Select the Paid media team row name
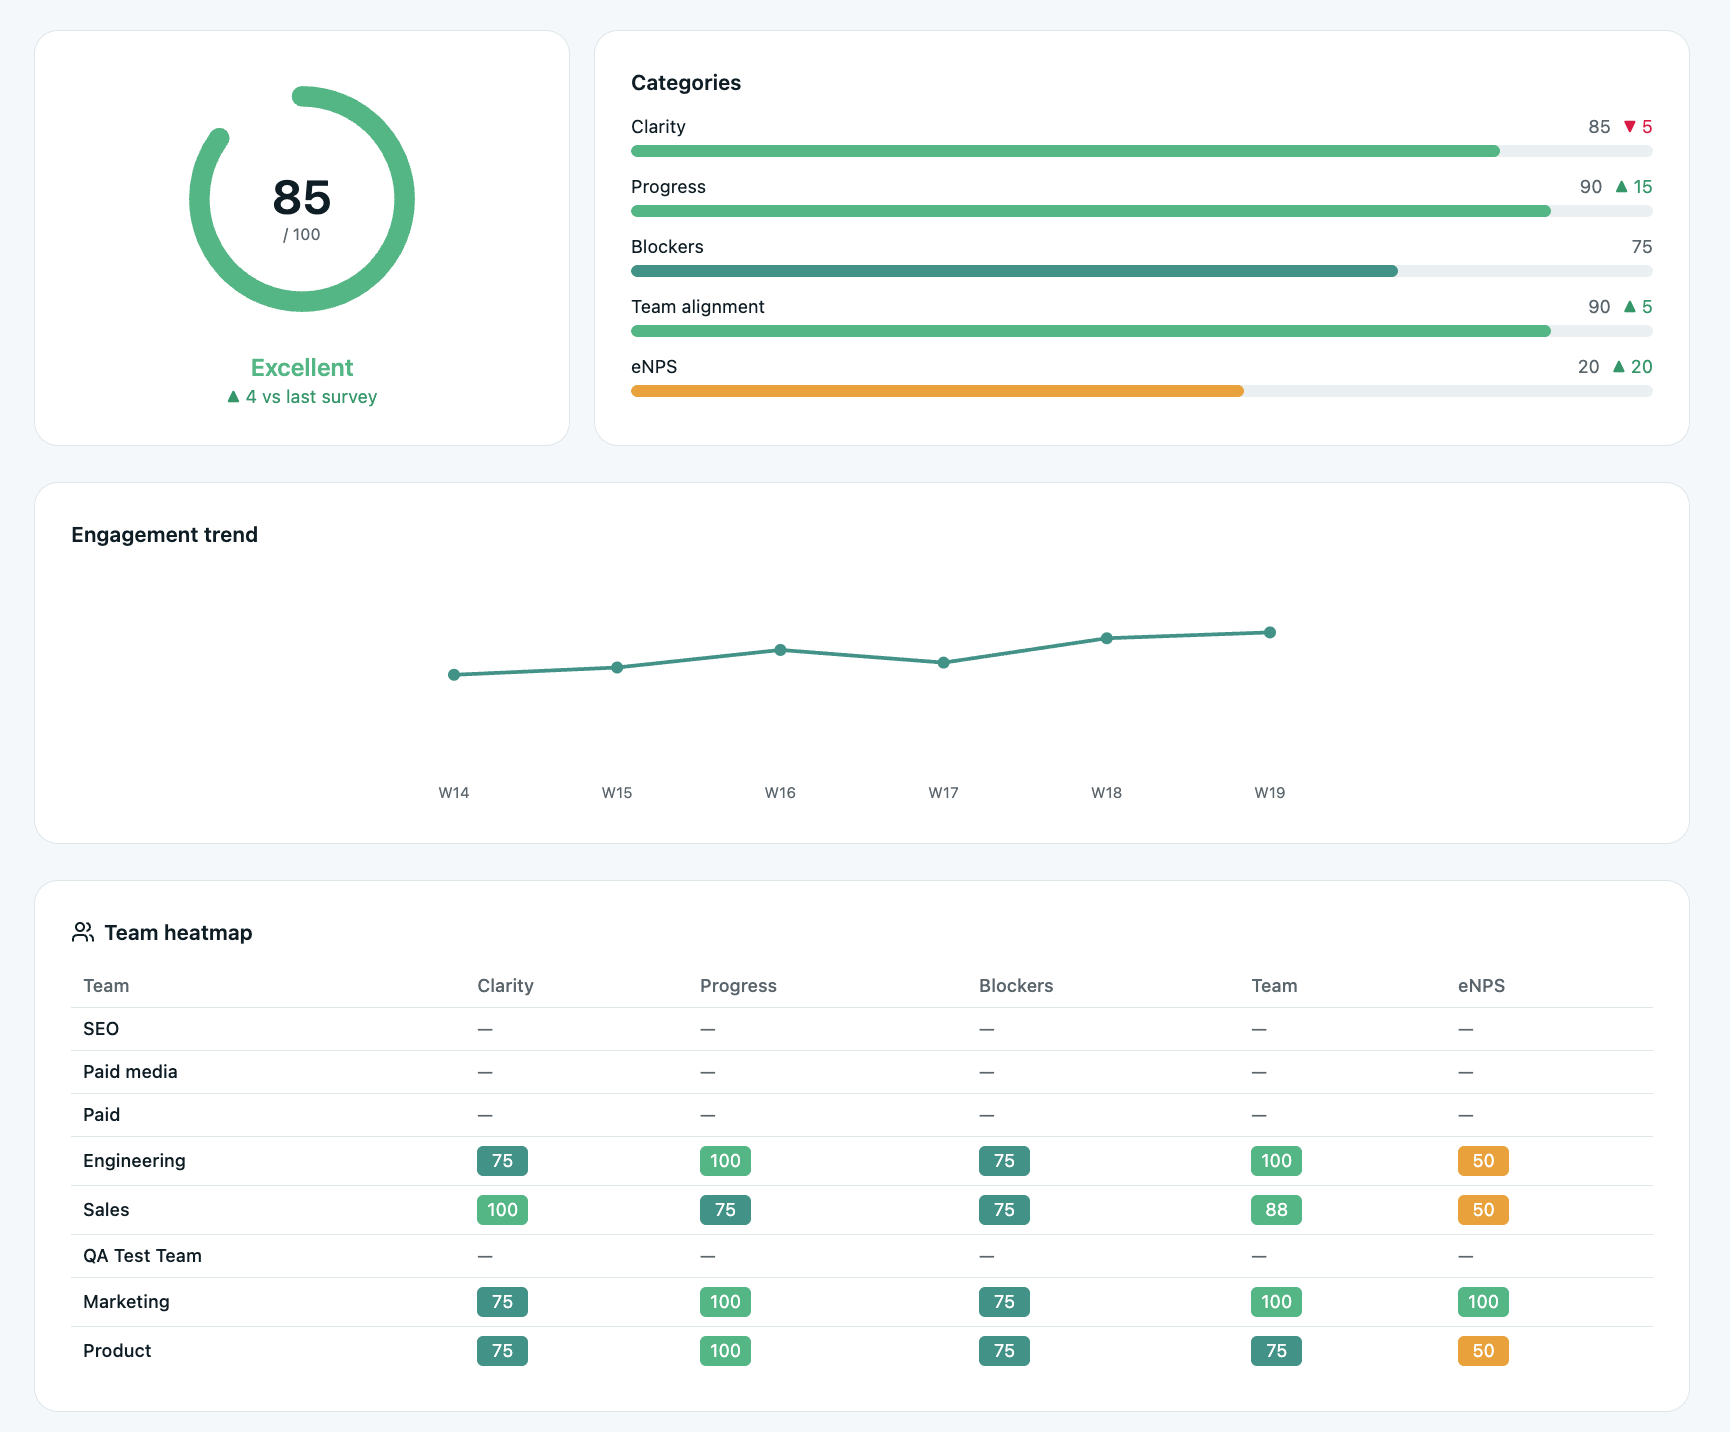Viewport: 1730px width, 1432px height. (130, 1072)
